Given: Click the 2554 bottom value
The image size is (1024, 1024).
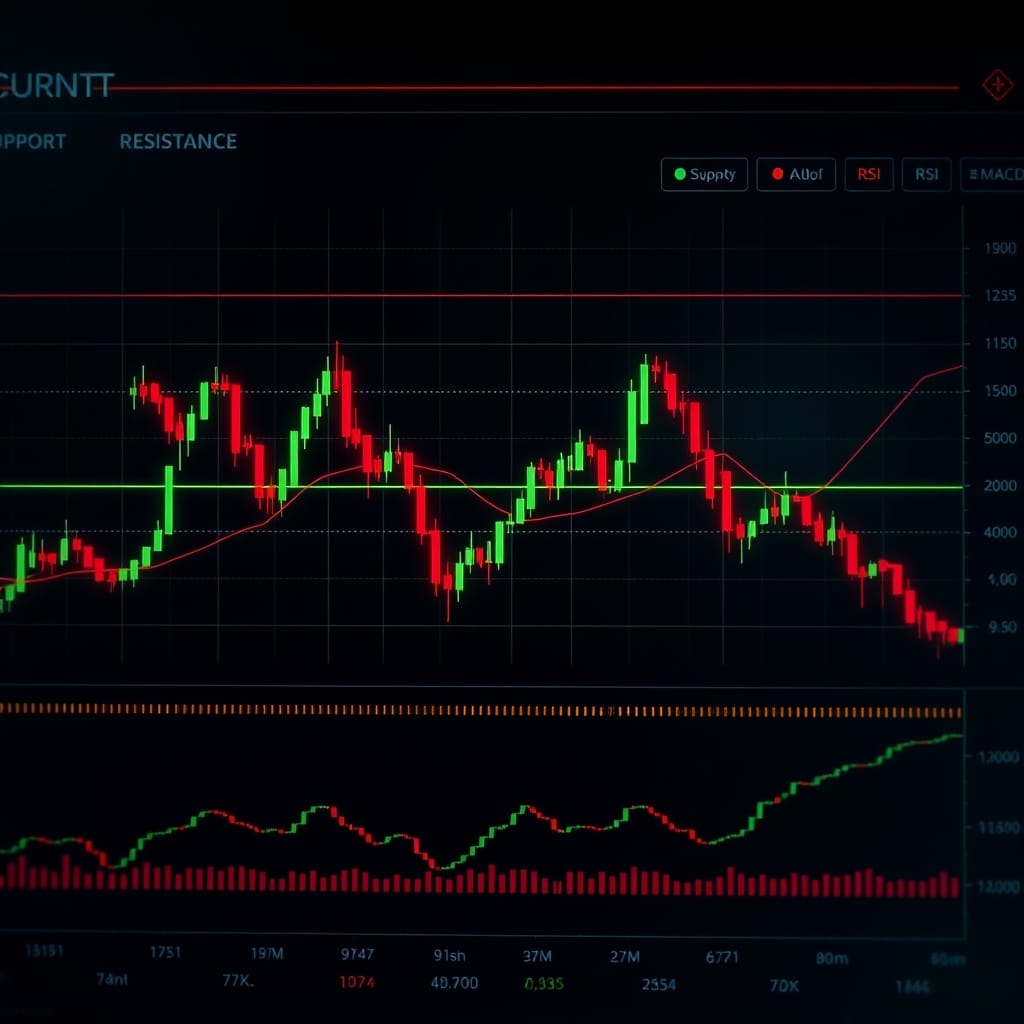Looking at the screenshot, I should (x=658, y=985).
